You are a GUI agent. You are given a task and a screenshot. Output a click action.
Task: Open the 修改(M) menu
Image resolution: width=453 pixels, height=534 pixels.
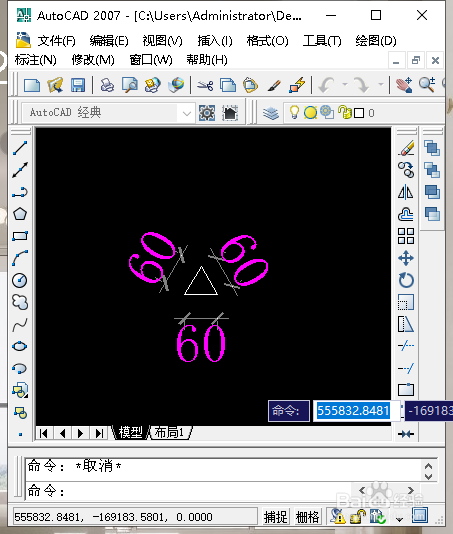(x=93, y=60)
